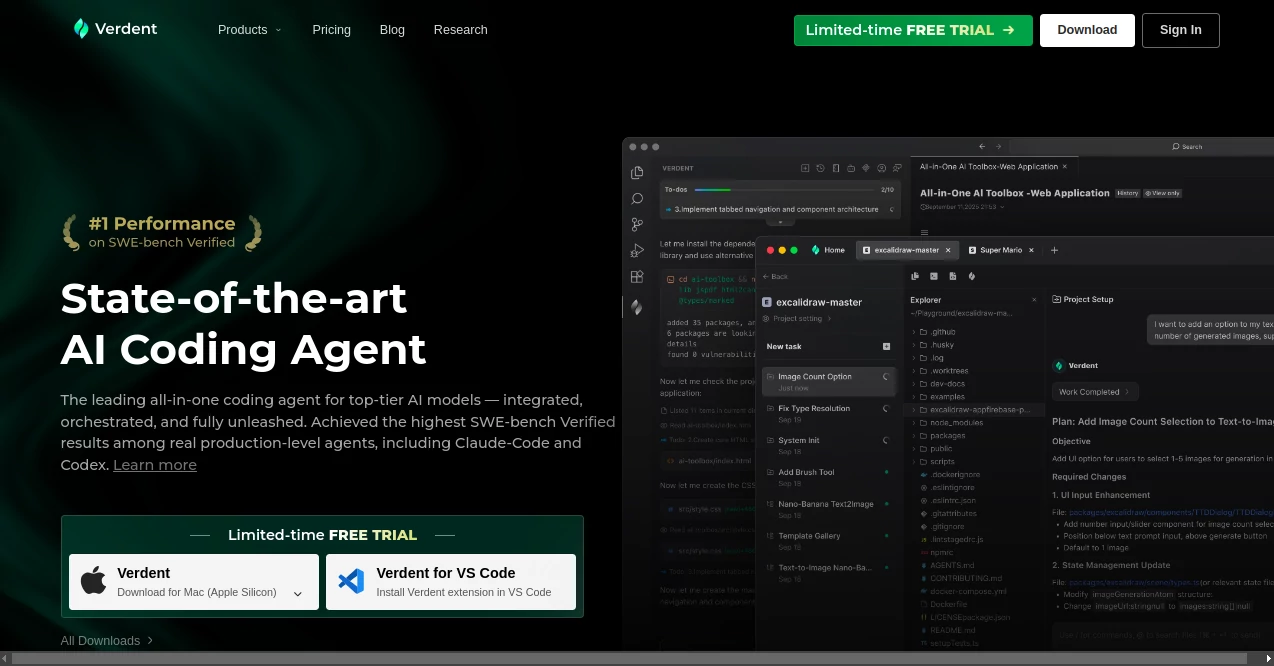Click the Limited-time FREE TRIAL button

[912, 30]
